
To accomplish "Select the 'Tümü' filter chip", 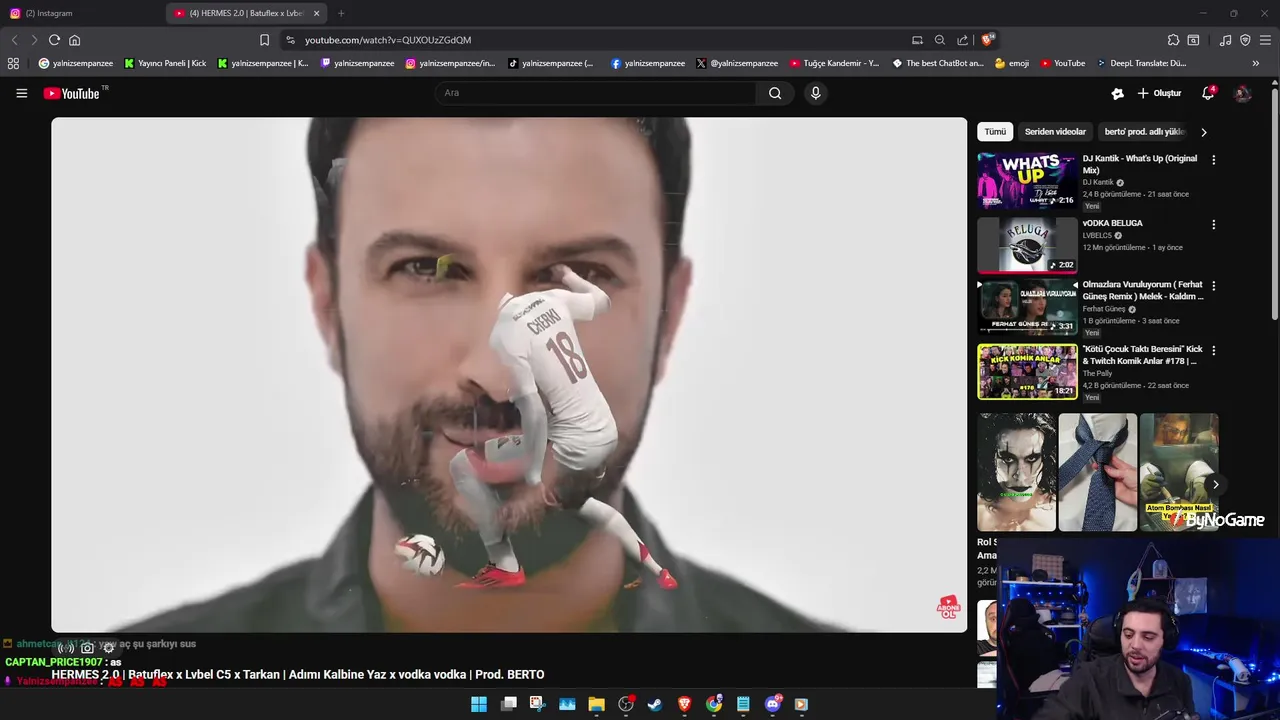I will [995, 132].
